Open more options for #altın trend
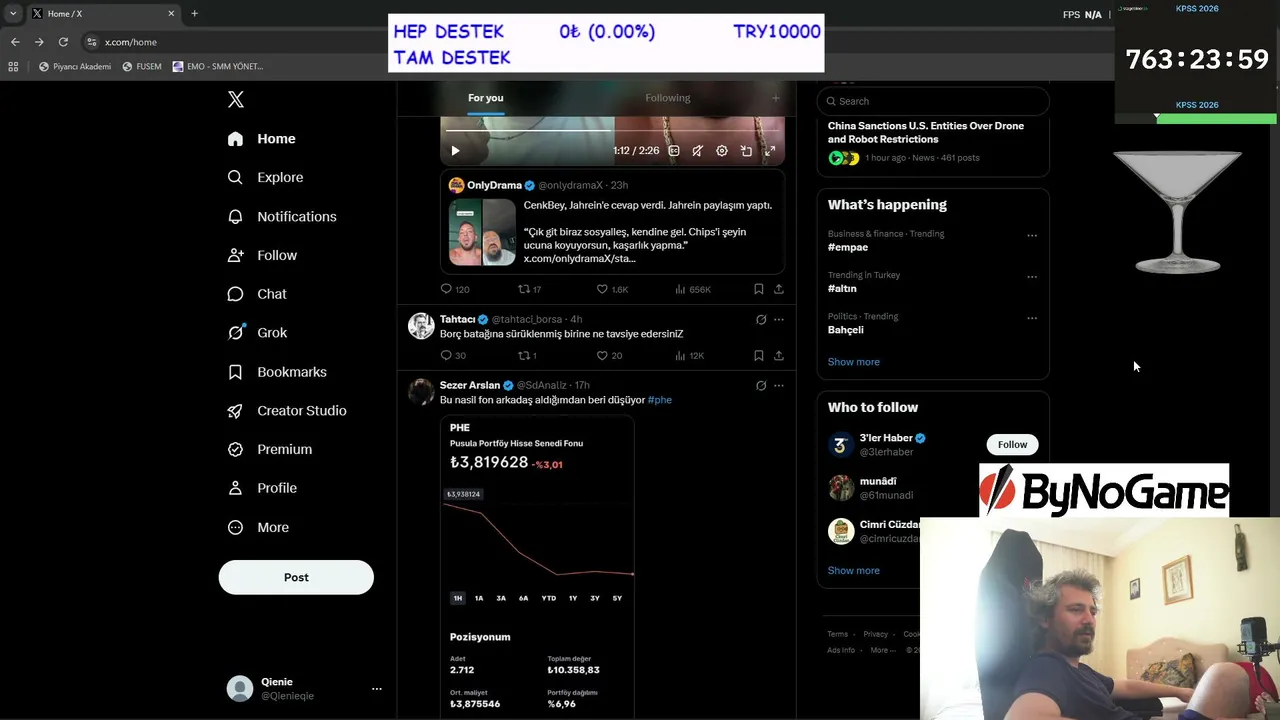 click(x=1032, y=277)
